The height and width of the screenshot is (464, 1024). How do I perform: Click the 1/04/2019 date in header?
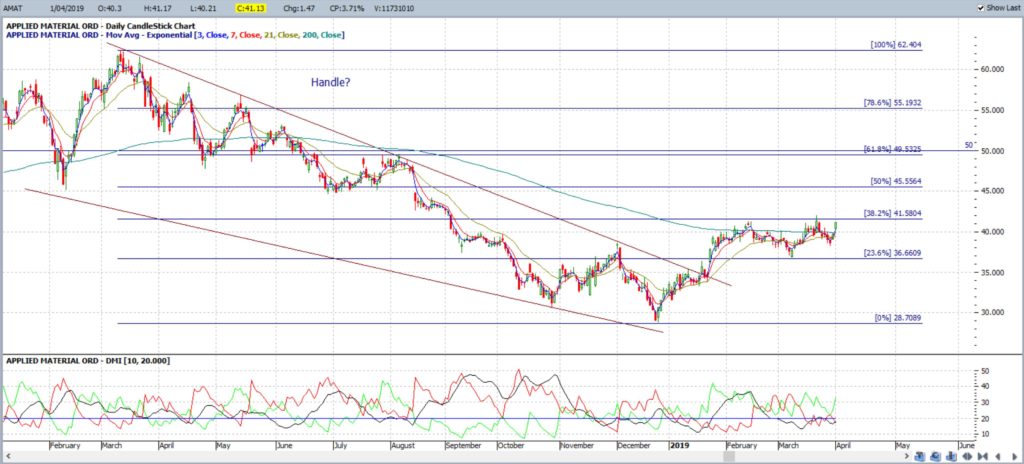pos(67,8)
